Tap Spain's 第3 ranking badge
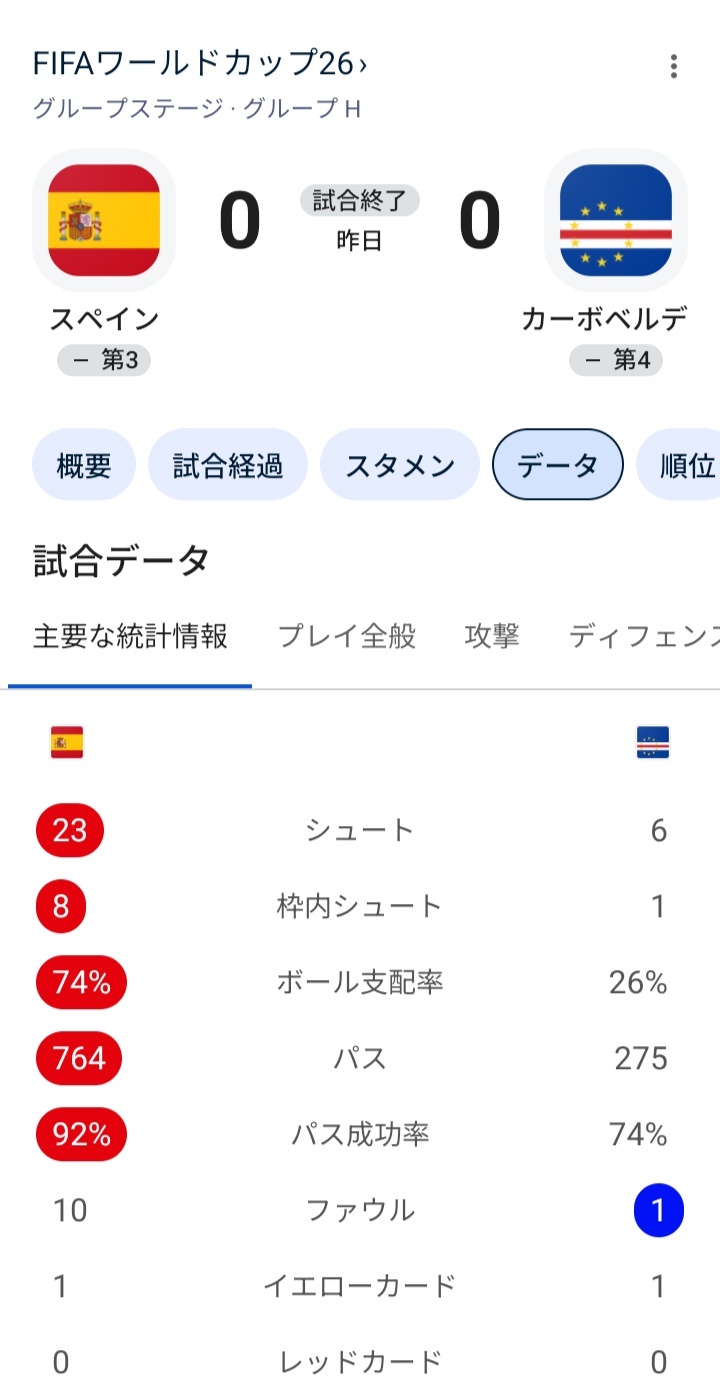The width and height of the screenshot is (720, 1396). click(104, 360)
